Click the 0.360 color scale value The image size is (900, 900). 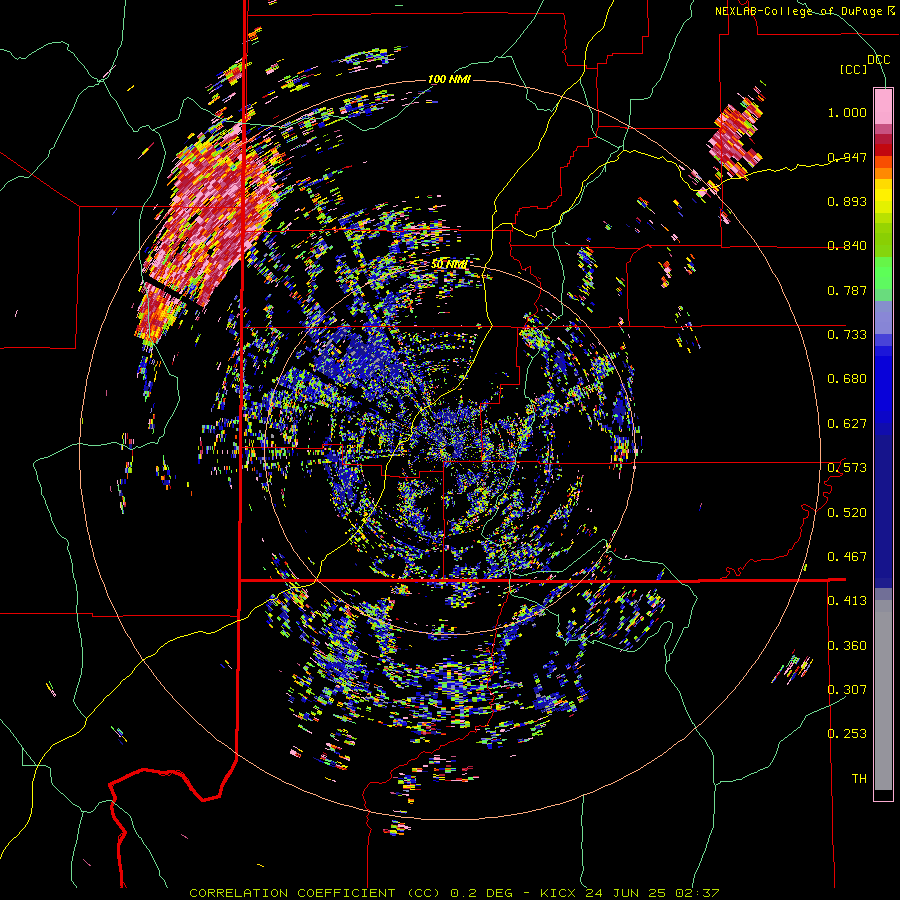[x=847, y=646]
